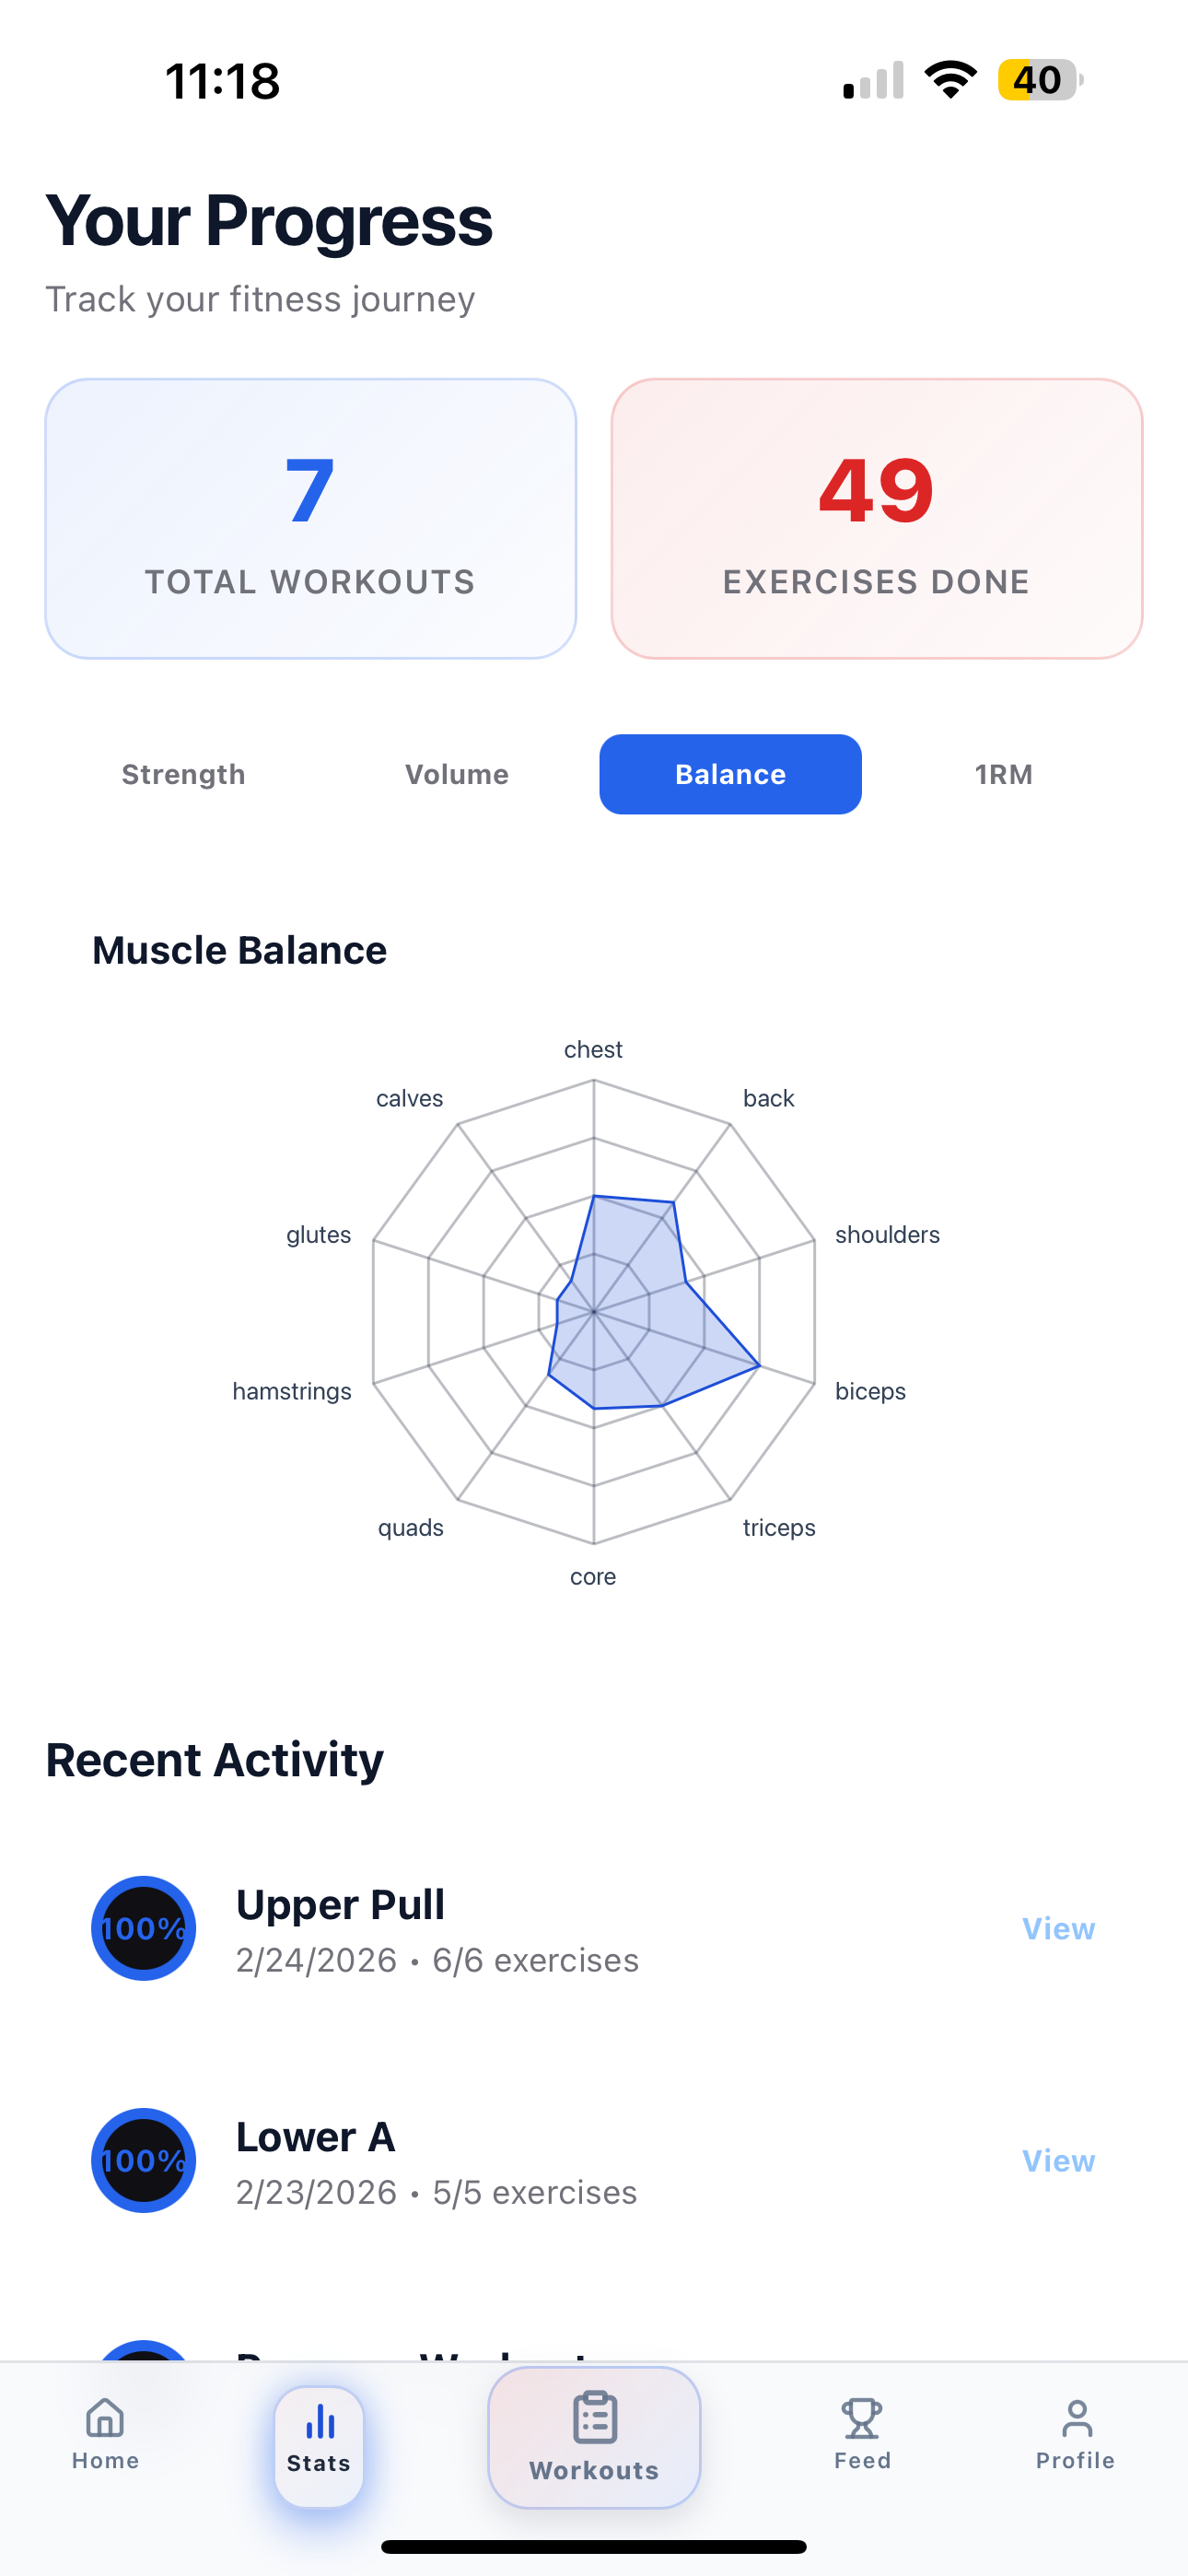The width and height of the screenshot is (1188, 2576).
Task: Select the 1RM tab
Action: [x=1005, y=773]
